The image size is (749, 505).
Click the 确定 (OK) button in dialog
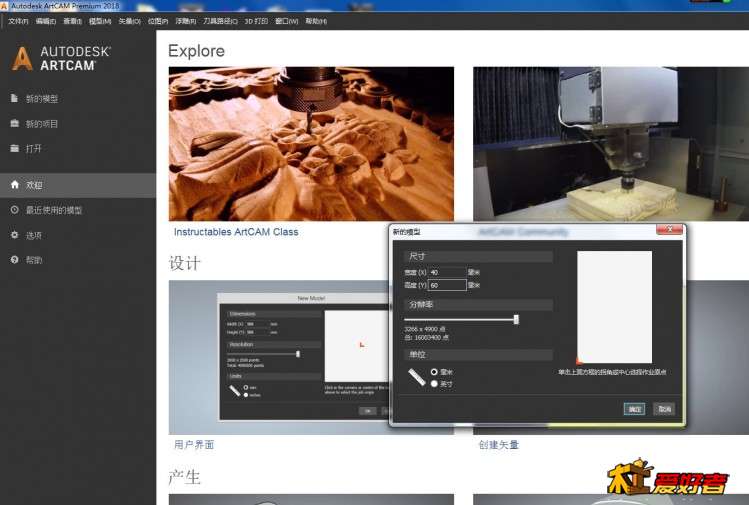click(634, 409)
